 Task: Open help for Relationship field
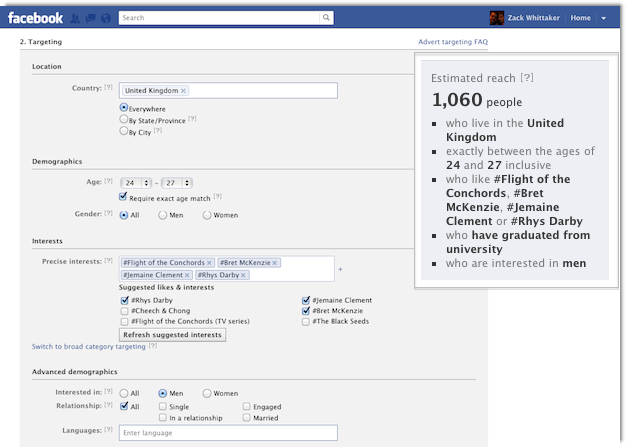(109, 405)
